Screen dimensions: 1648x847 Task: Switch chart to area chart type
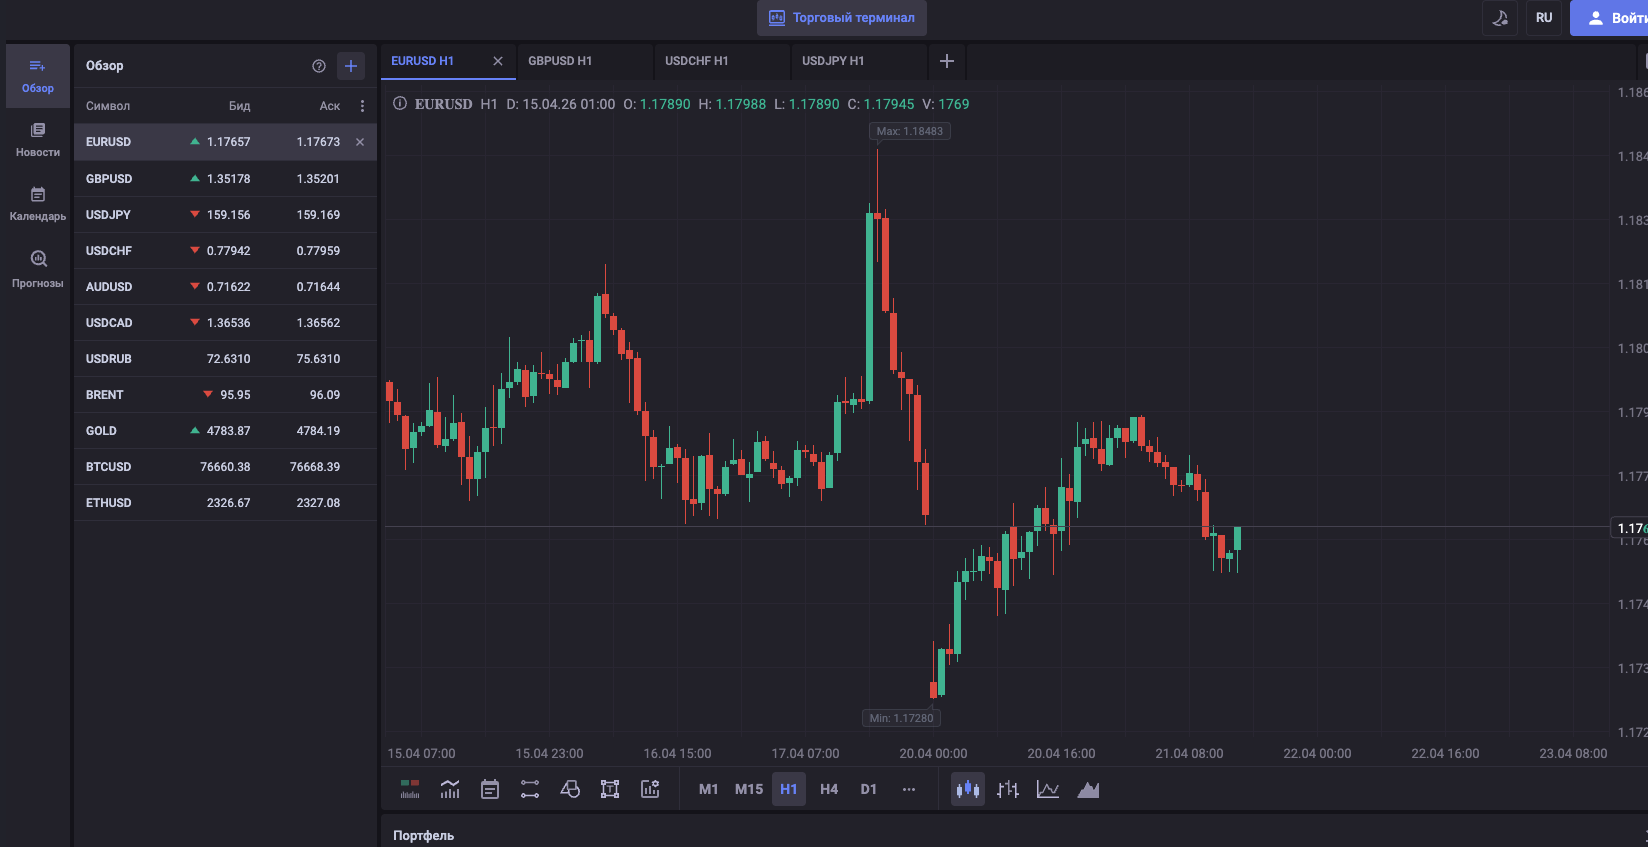(1088, 789)
